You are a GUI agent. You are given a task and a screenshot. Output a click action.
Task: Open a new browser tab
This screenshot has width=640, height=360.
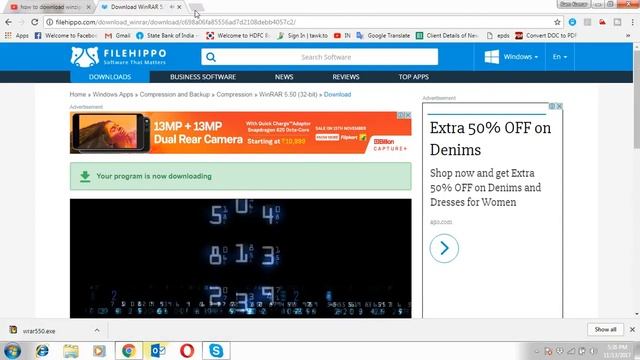[197, 7]
